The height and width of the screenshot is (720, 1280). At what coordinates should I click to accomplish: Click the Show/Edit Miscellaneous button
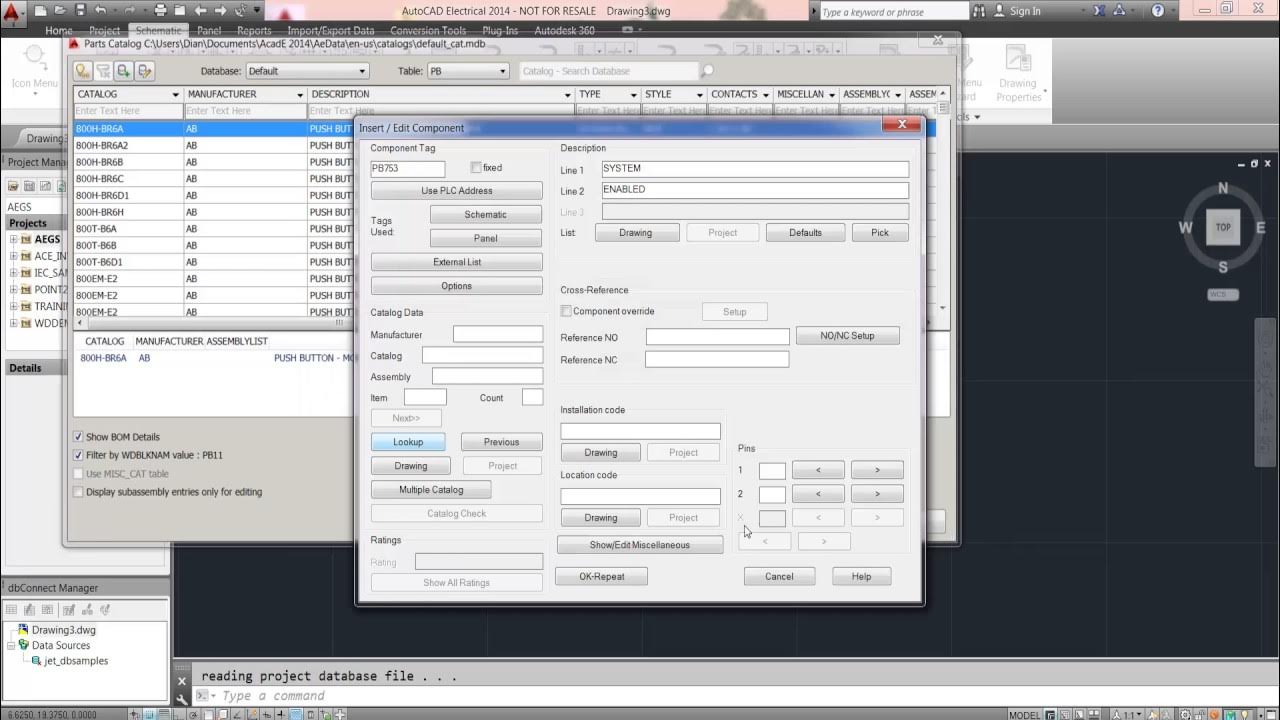[x=640, y=545]
